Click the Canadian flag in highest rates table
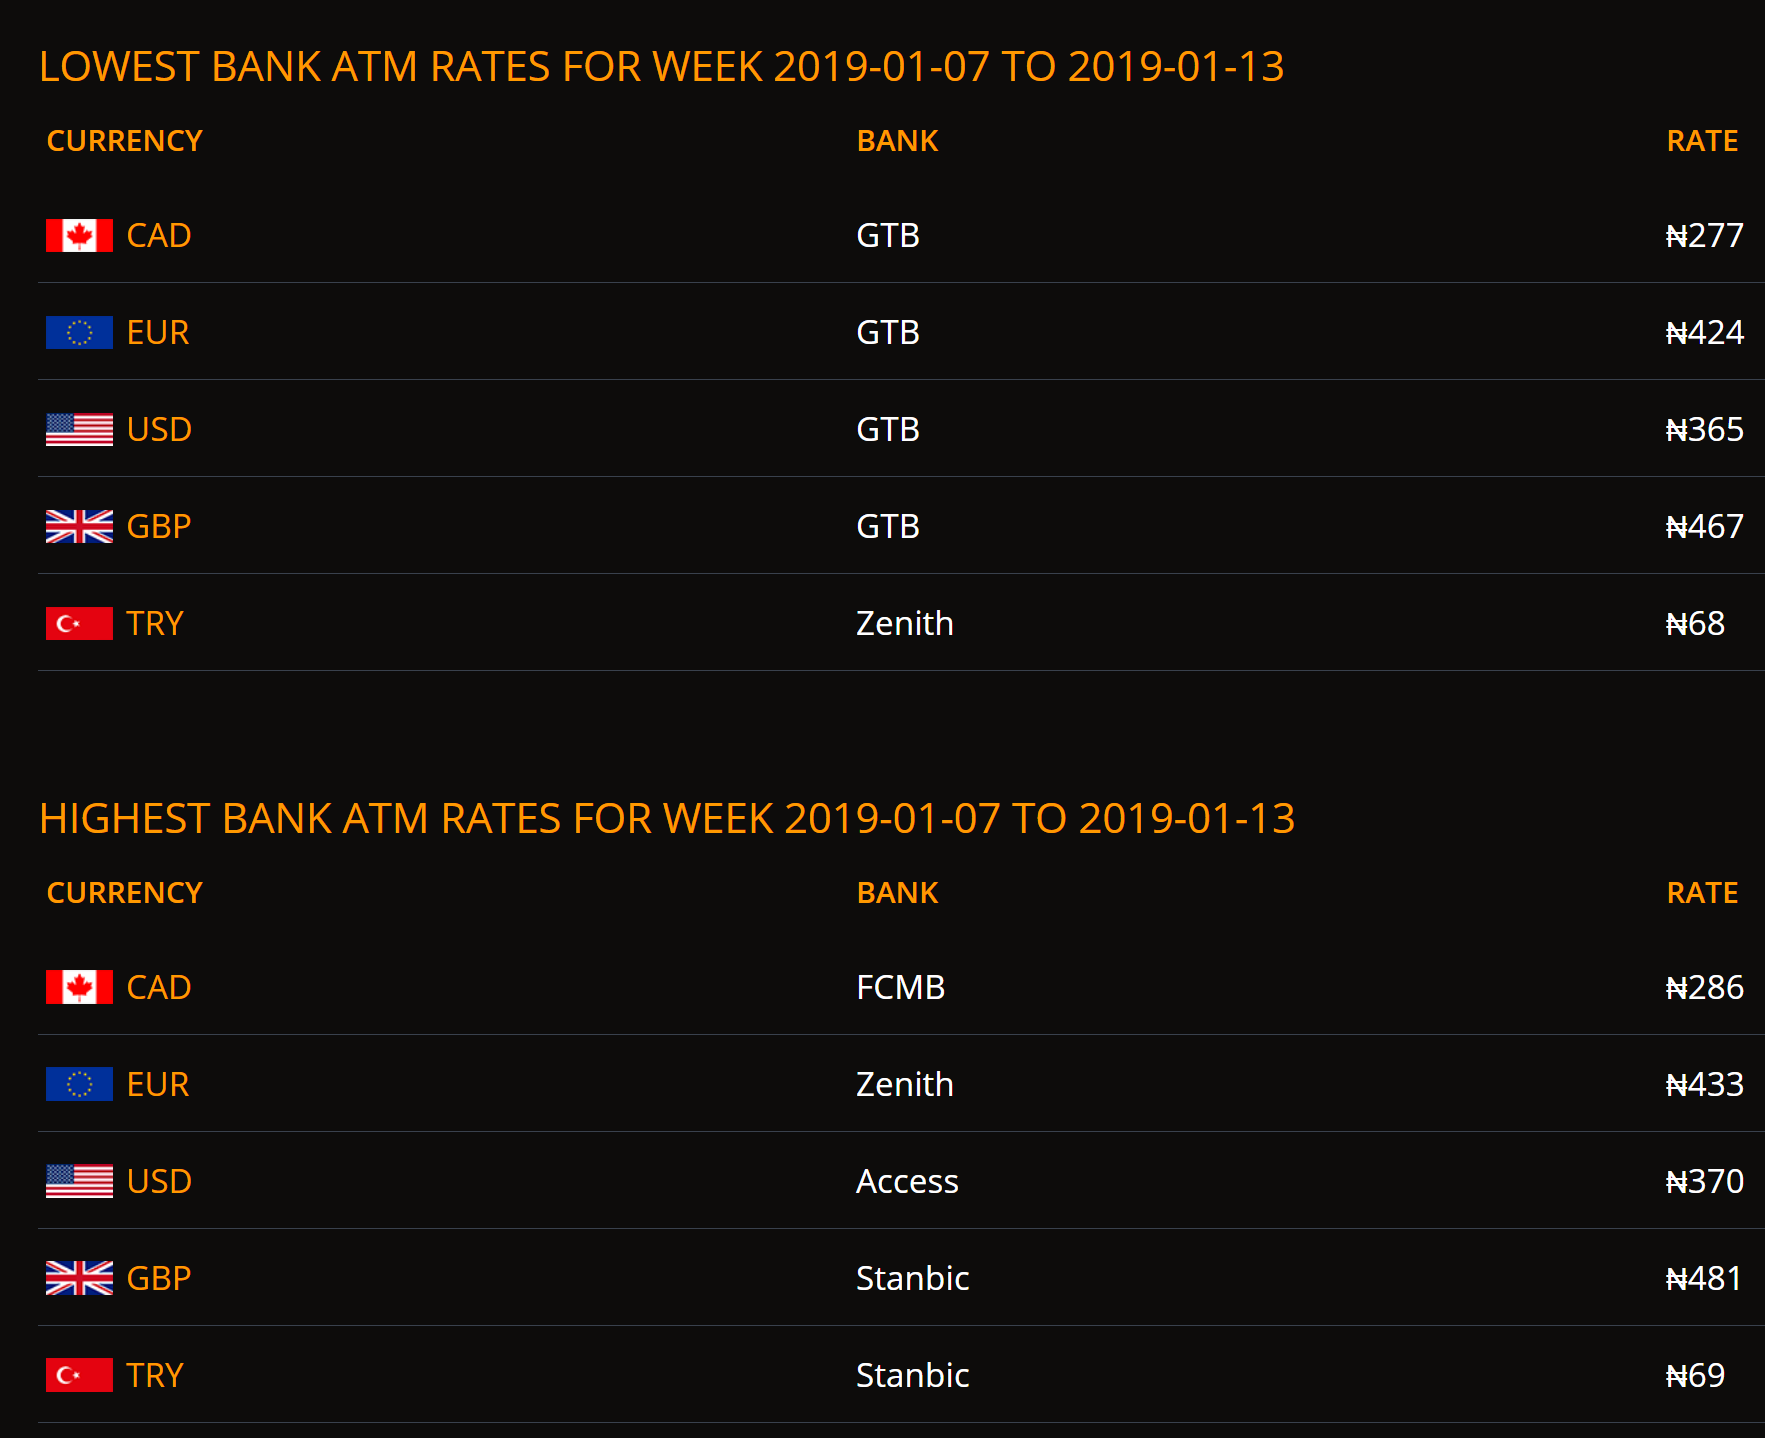 79,988
